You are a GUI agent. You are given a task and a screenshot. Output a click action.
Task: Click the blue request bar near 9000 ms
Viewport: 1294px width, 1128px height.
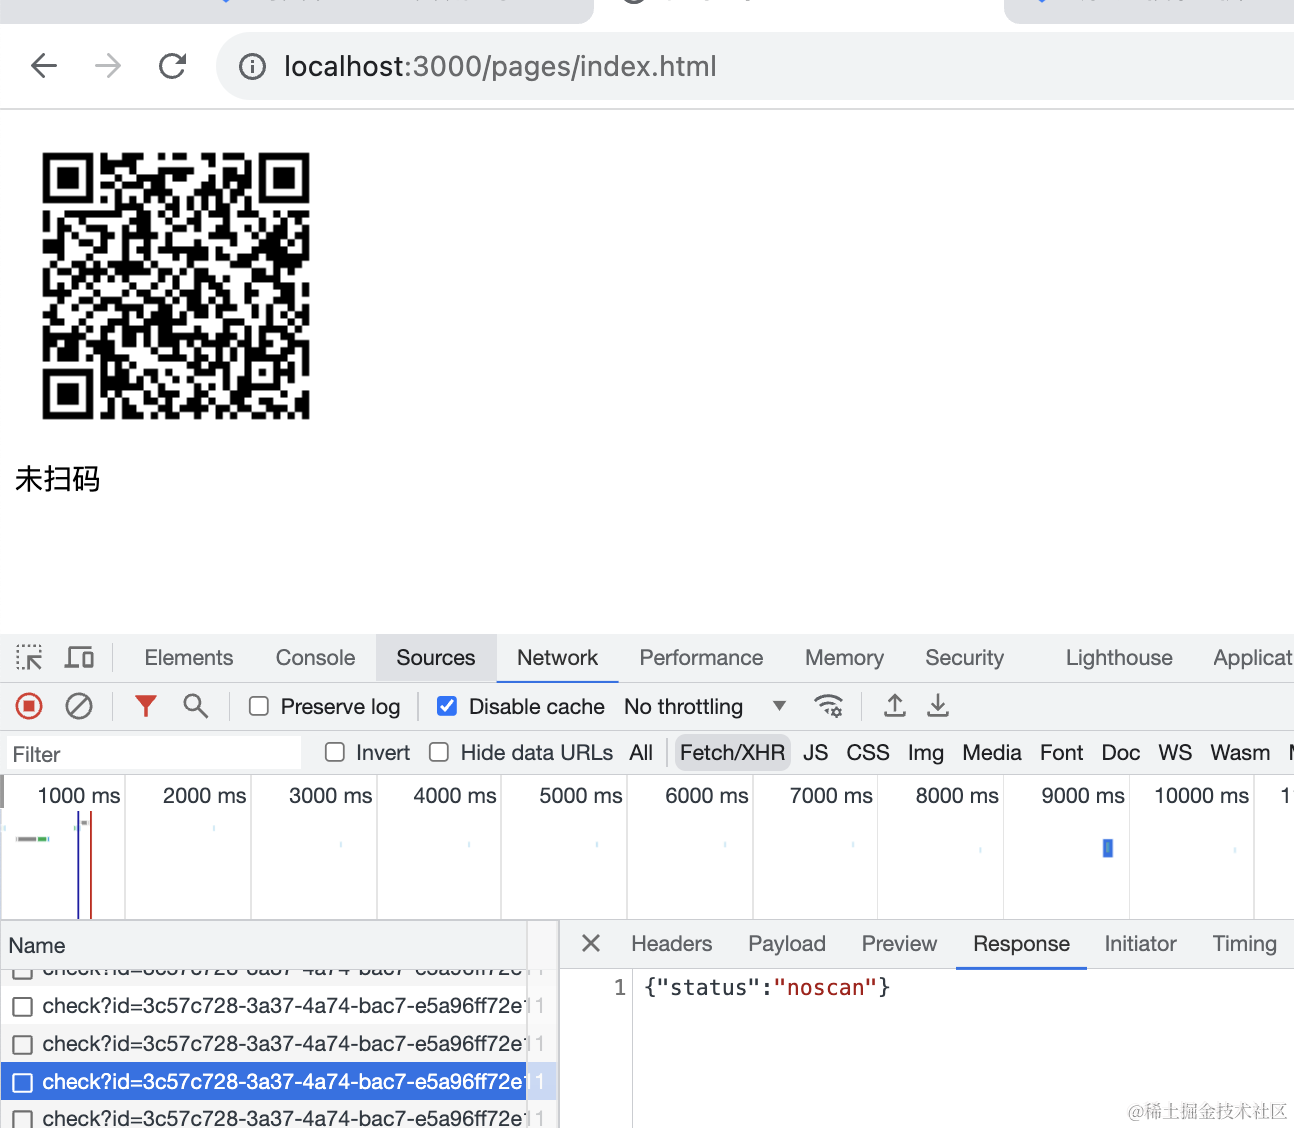coord(1108,848)
